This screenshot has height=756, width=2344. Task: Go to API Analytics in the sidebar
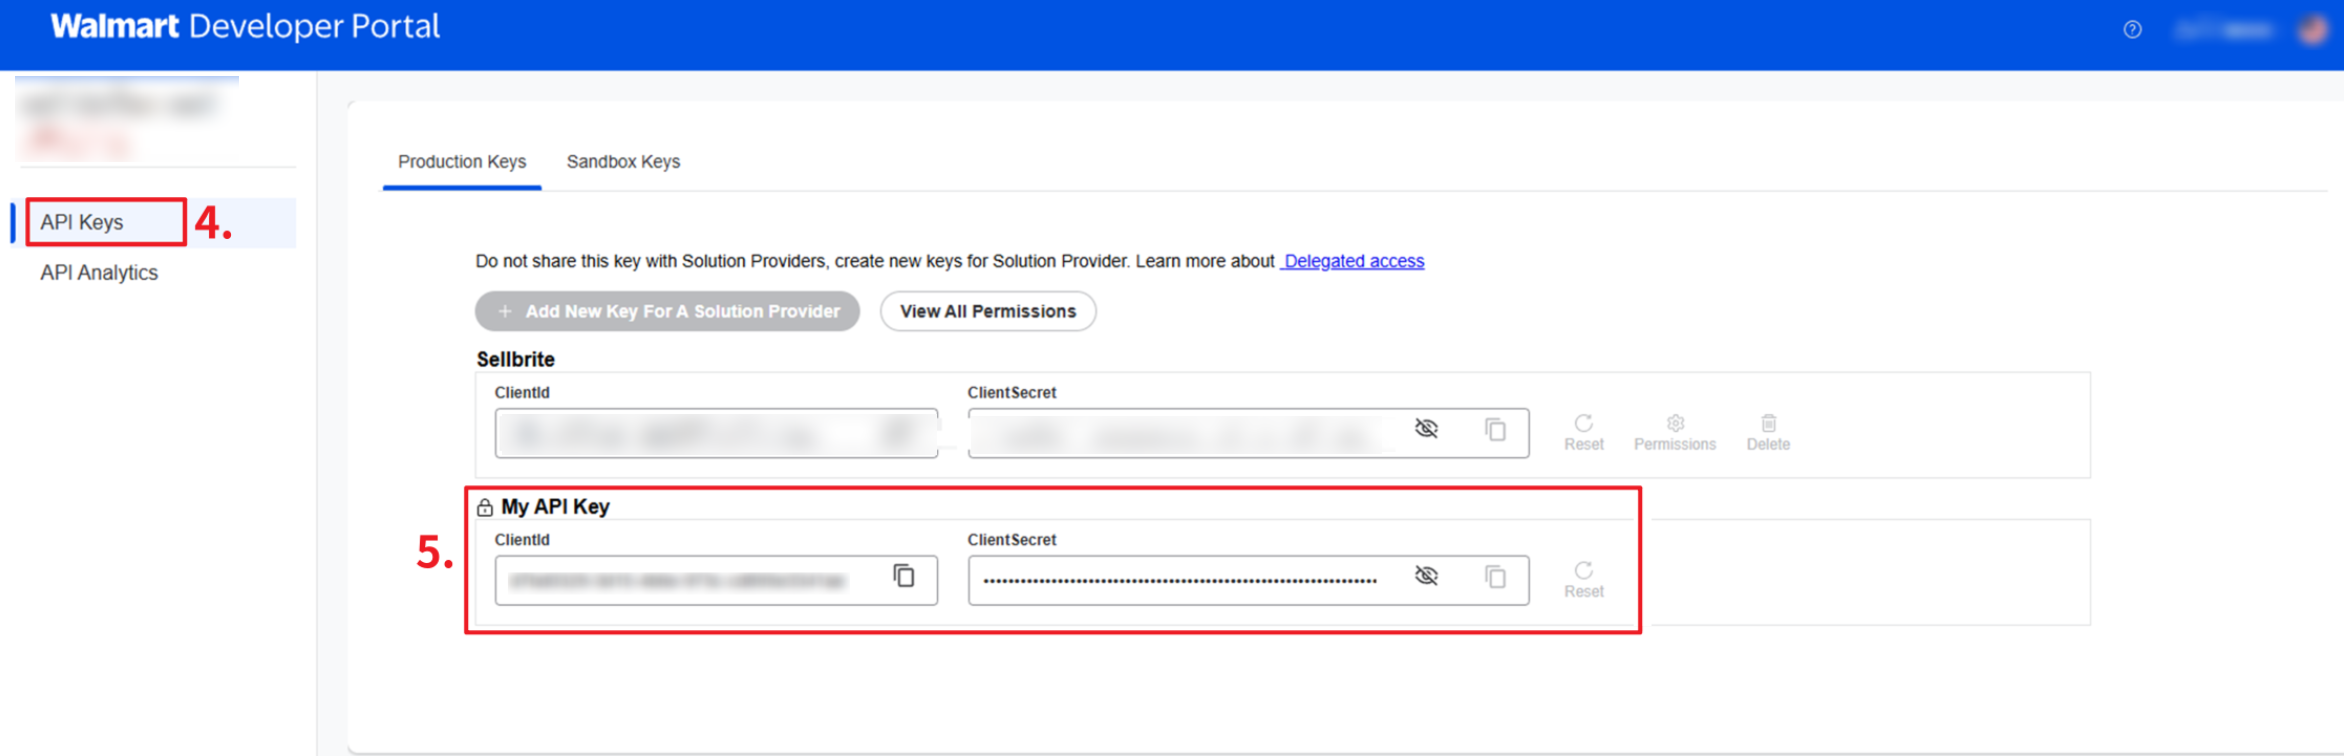[x=99, y=273]
